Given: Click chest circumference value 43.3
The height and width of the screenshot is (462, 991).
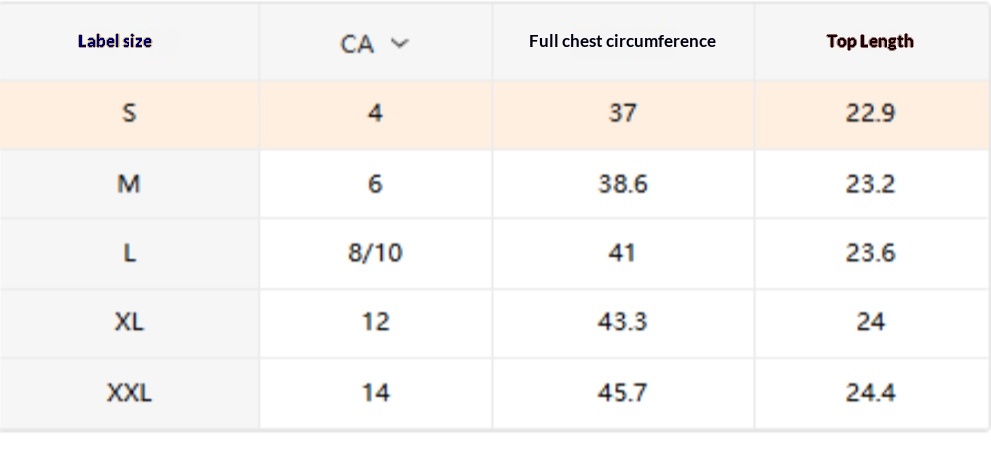Looking at the screenshot, I should click(622, 322).
